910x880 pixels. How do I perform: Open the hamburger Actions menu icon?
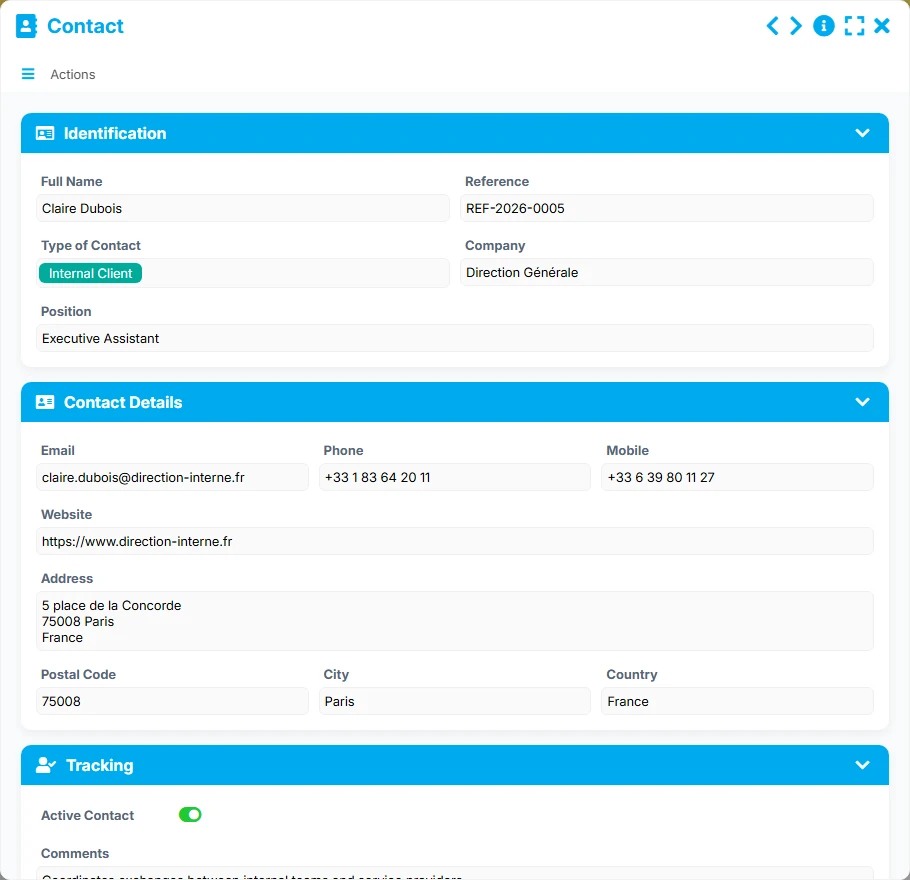point(28,74)
